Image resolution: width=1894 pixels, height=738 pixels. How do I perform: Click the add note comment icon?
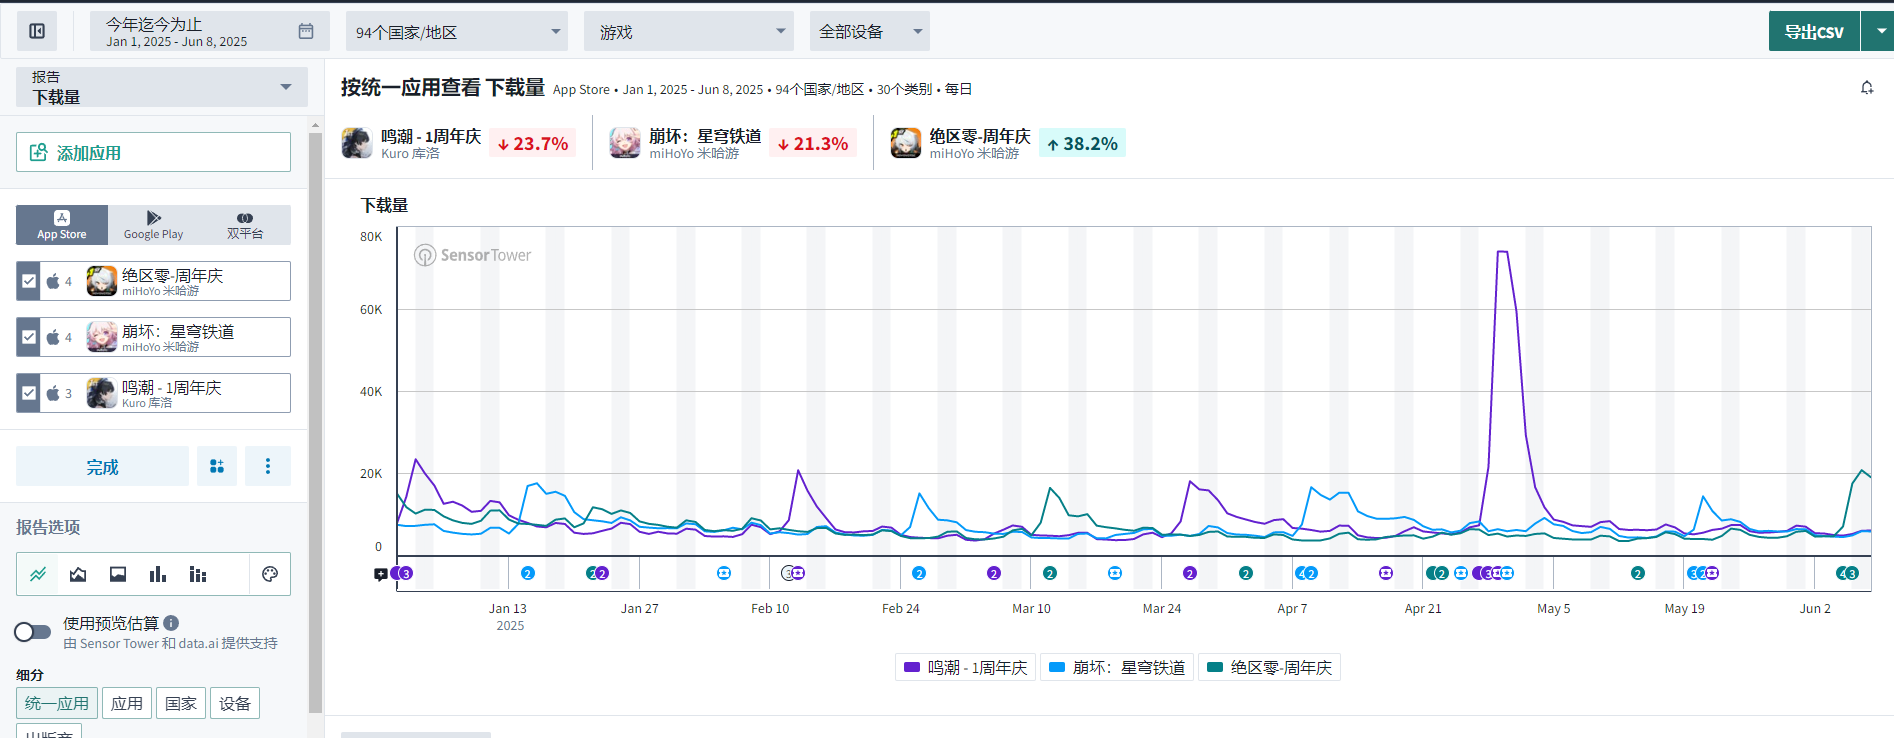(x=380, y=574)
